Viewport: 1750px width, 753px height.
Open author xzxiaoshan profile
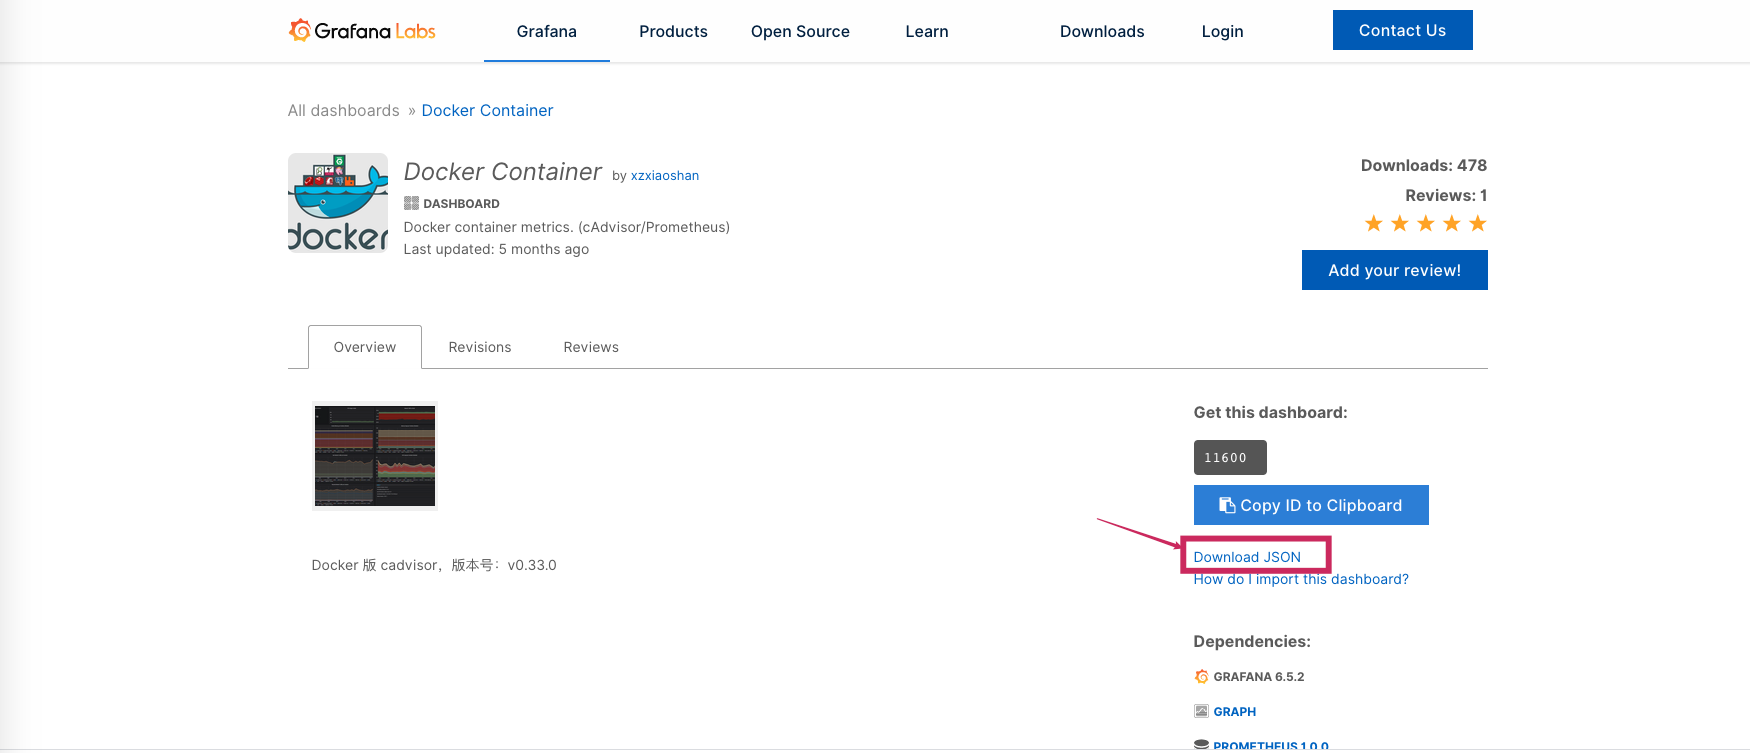664,175
